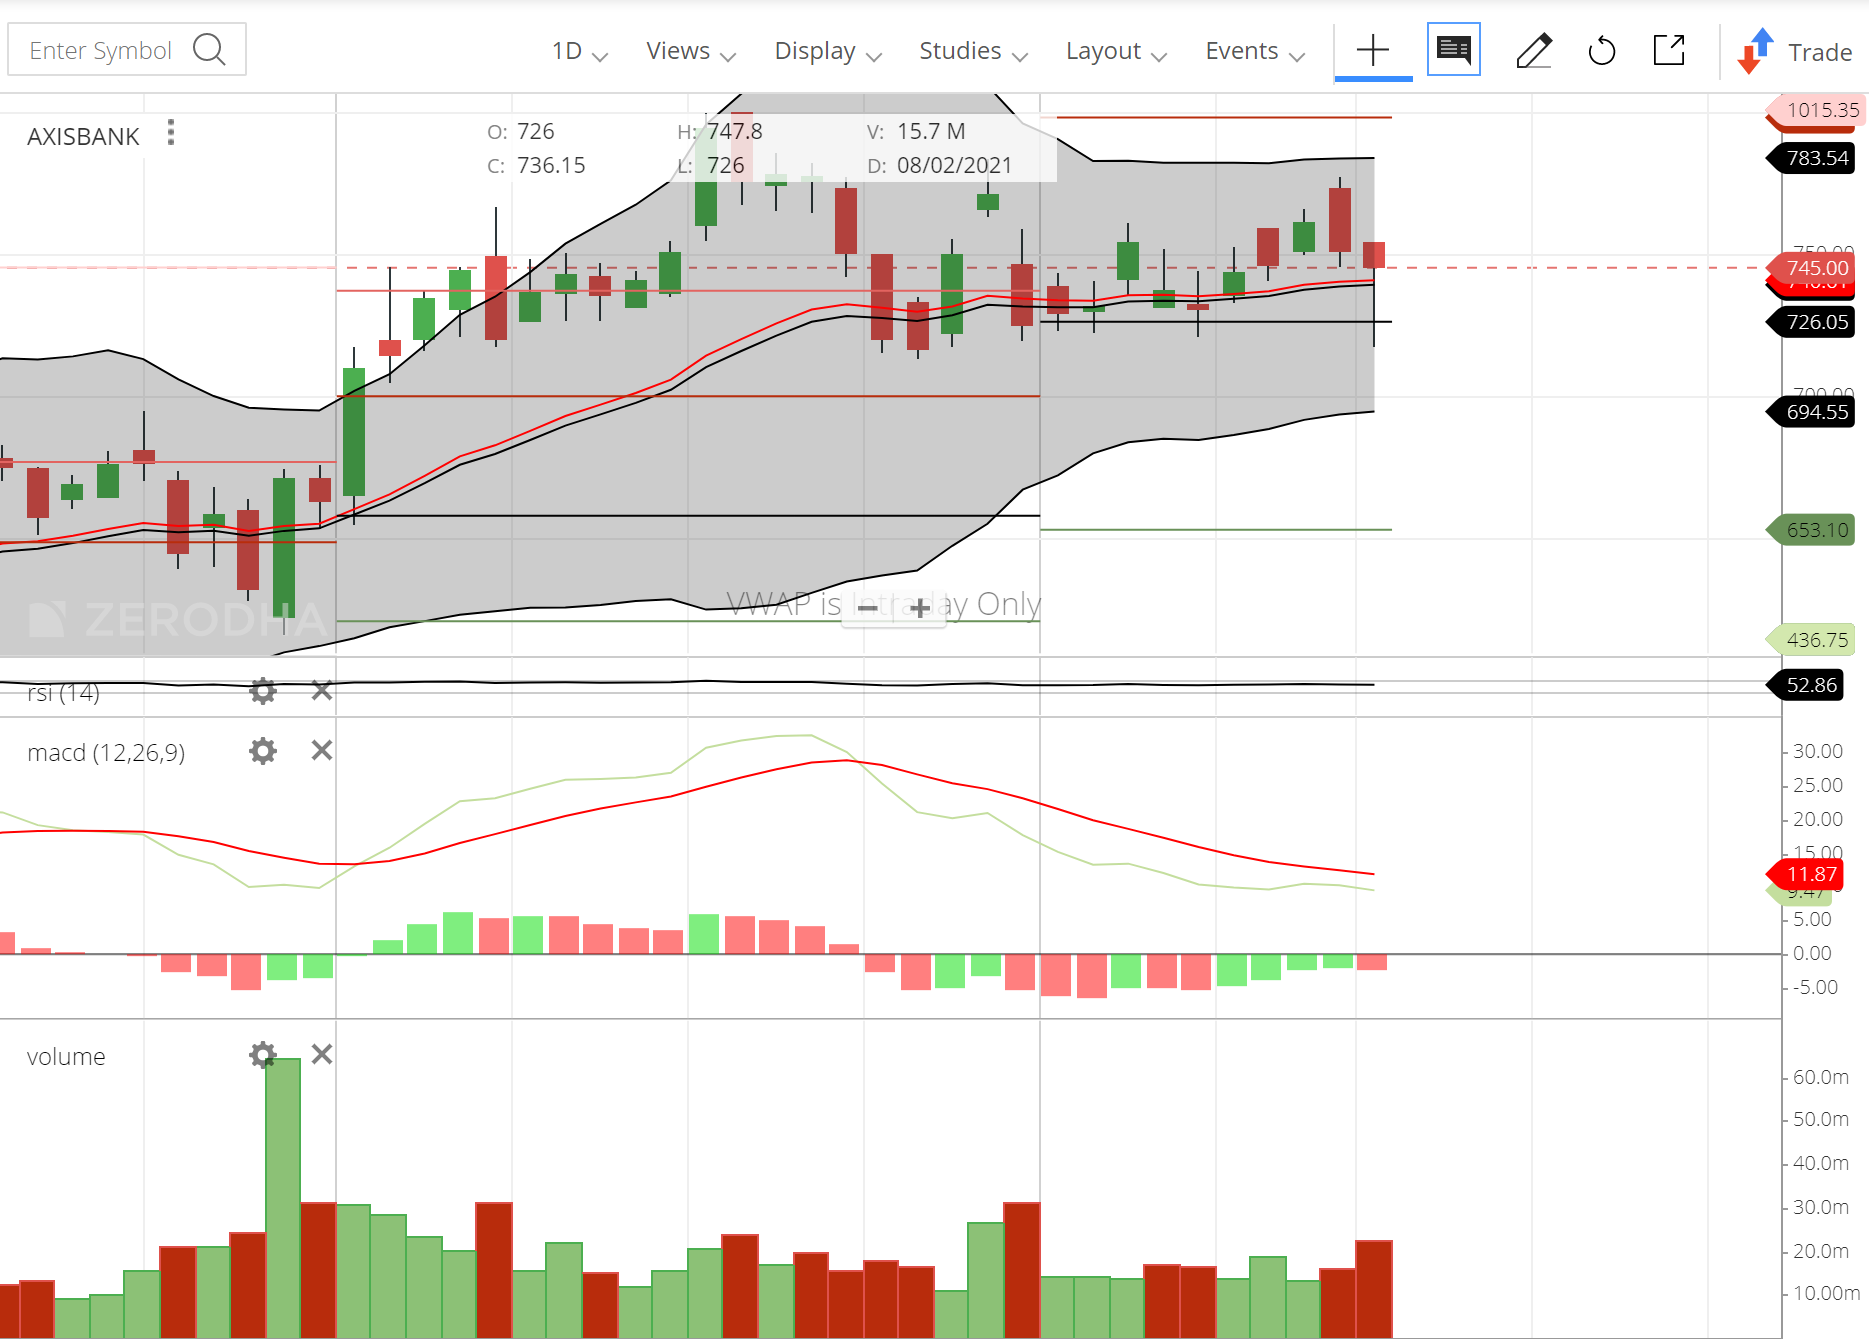This screenshot has width=1869, height=1339.
Task: Click the volume panel title
Action: coord(66,1057)
